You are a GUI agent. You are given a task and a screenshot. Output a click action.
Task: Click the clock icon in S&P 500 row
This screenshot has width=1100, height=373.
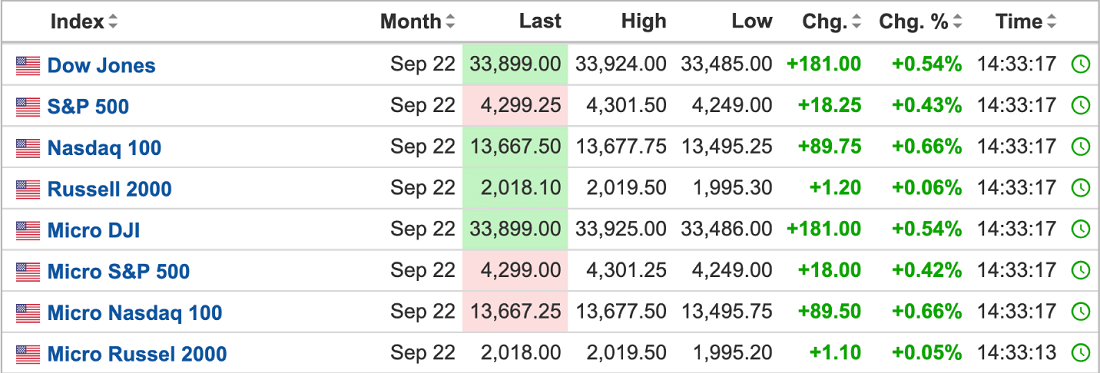(1080, 106)
